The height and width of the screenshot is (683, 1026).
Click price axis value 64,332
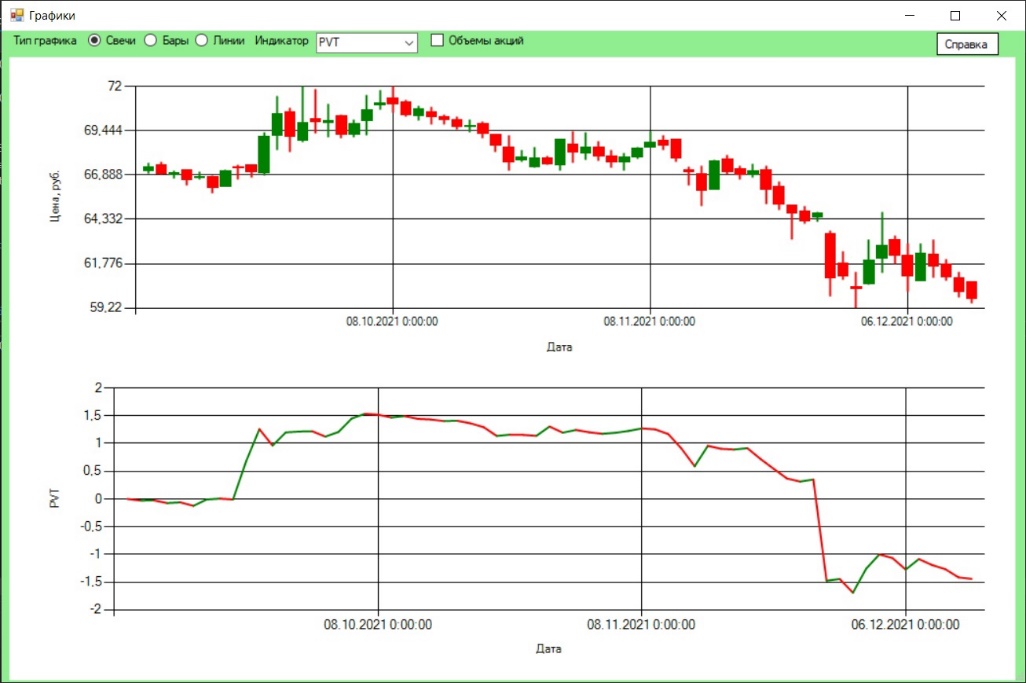(103, 219)
